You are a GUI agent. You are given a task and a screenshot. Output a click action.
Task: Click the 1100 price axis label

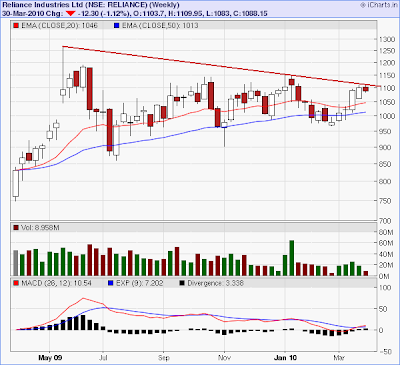(387, 88)
